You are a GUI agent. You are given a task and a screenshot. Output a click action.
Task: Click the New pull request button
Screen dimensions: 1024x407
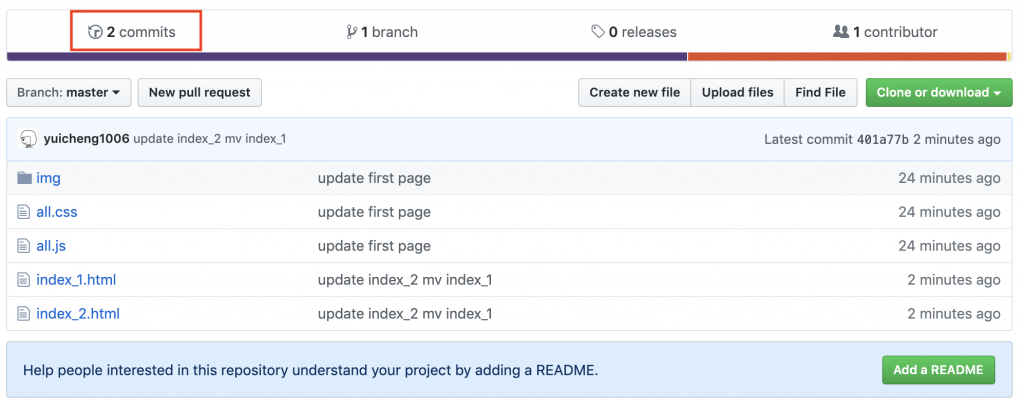pyautogui.click(x=199, y=93)
